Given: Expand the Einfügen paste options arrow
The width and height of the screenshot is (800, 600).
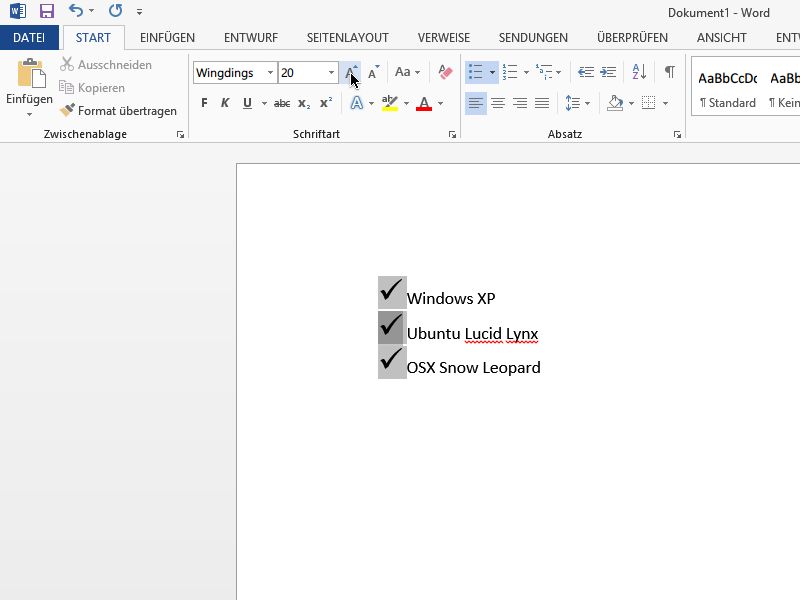Looking at the screenshot, I should (x=30, y=114).
